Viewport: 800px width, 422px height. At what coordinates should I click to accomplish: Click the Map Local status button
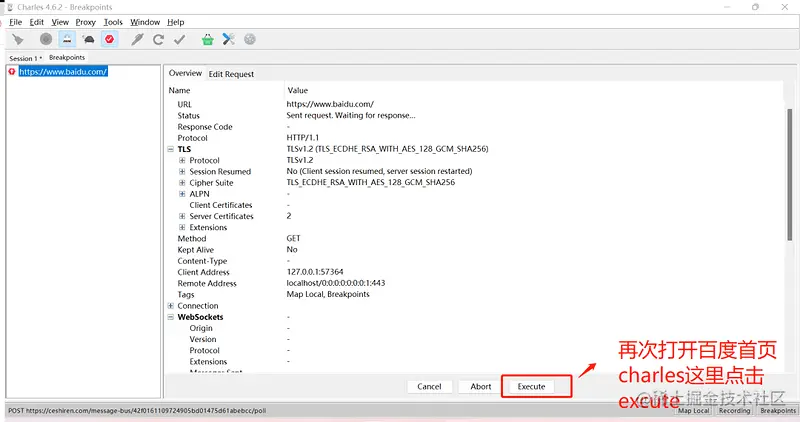(x=694, y=411)
